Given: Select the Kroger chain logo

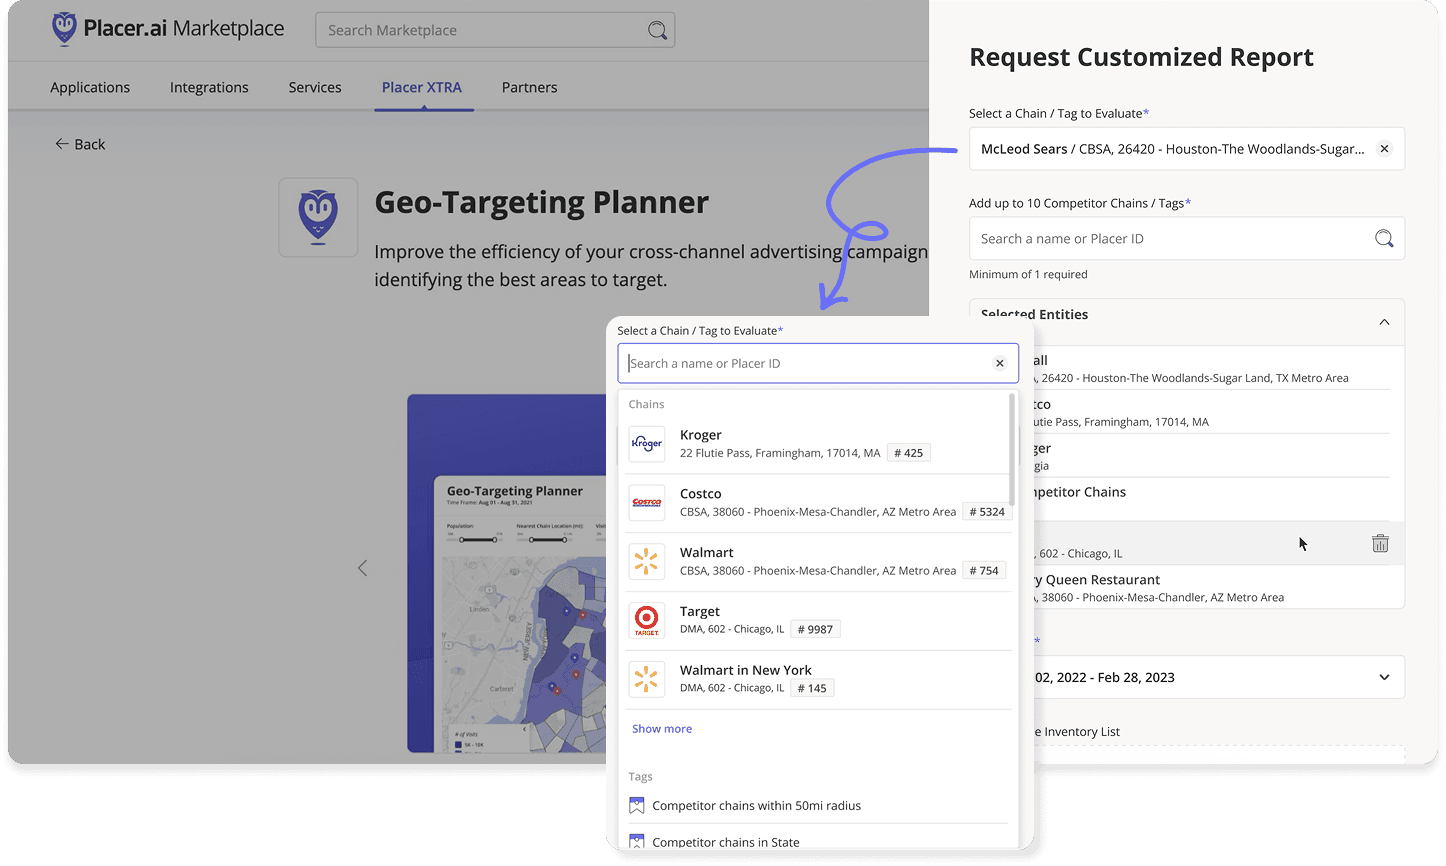Looking at the screenshot, I should [x=646, y=443].
